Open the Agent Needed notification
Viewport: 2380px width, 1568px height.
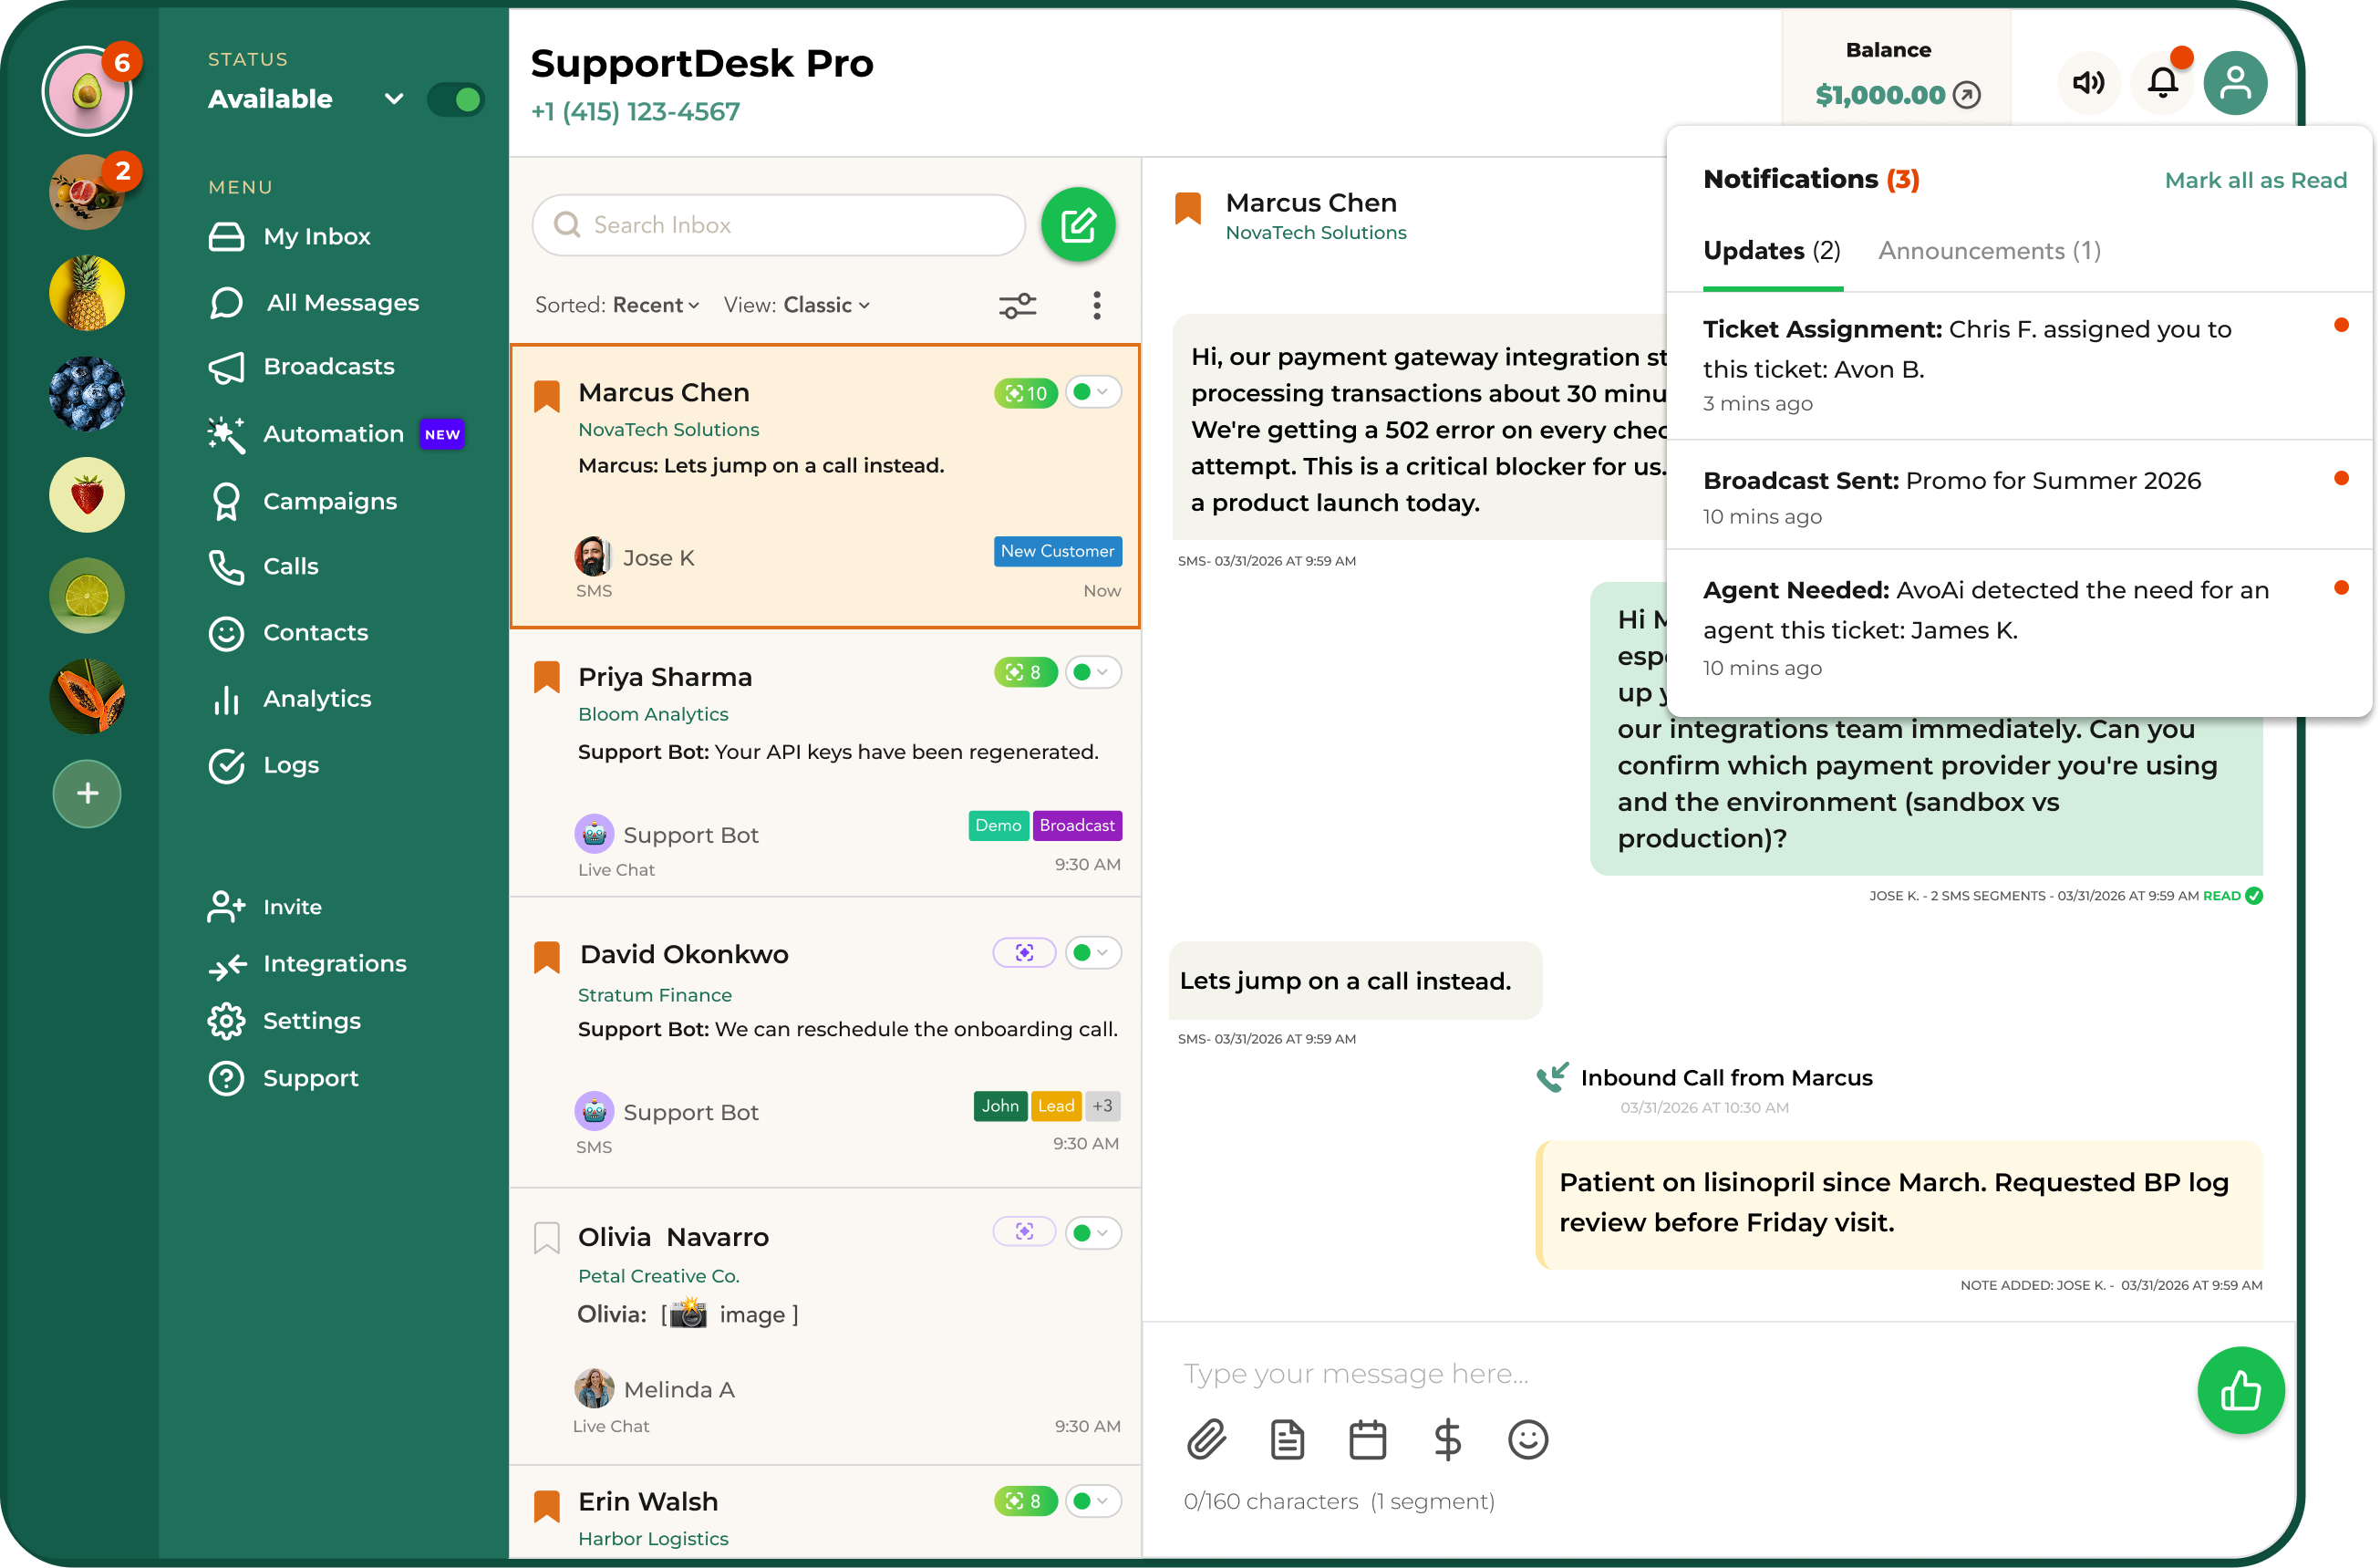(x=2019, y=630)
